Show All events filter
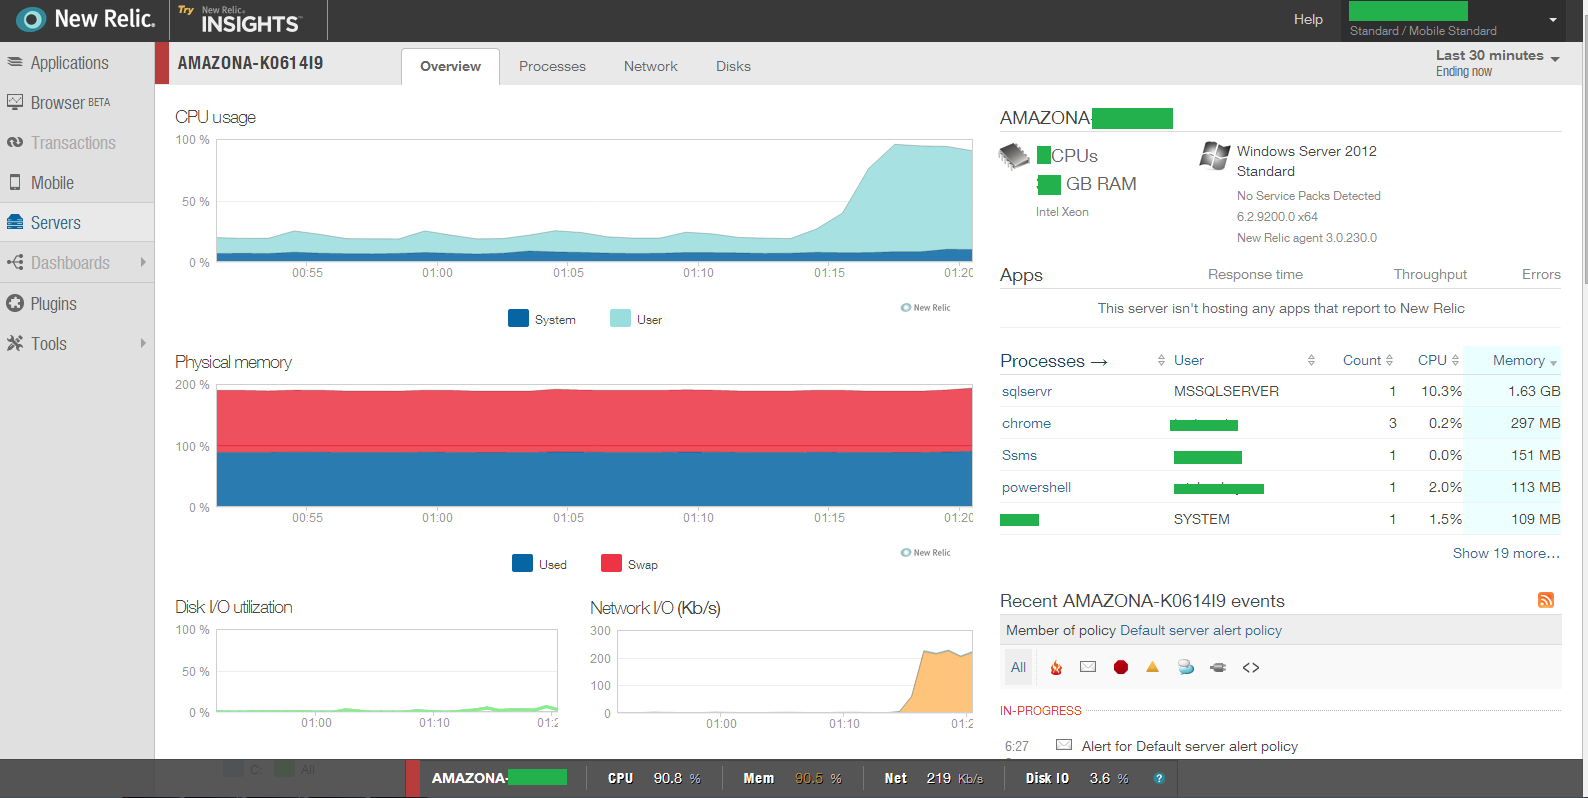The image size is (1588, 798). coord(1018,667)
